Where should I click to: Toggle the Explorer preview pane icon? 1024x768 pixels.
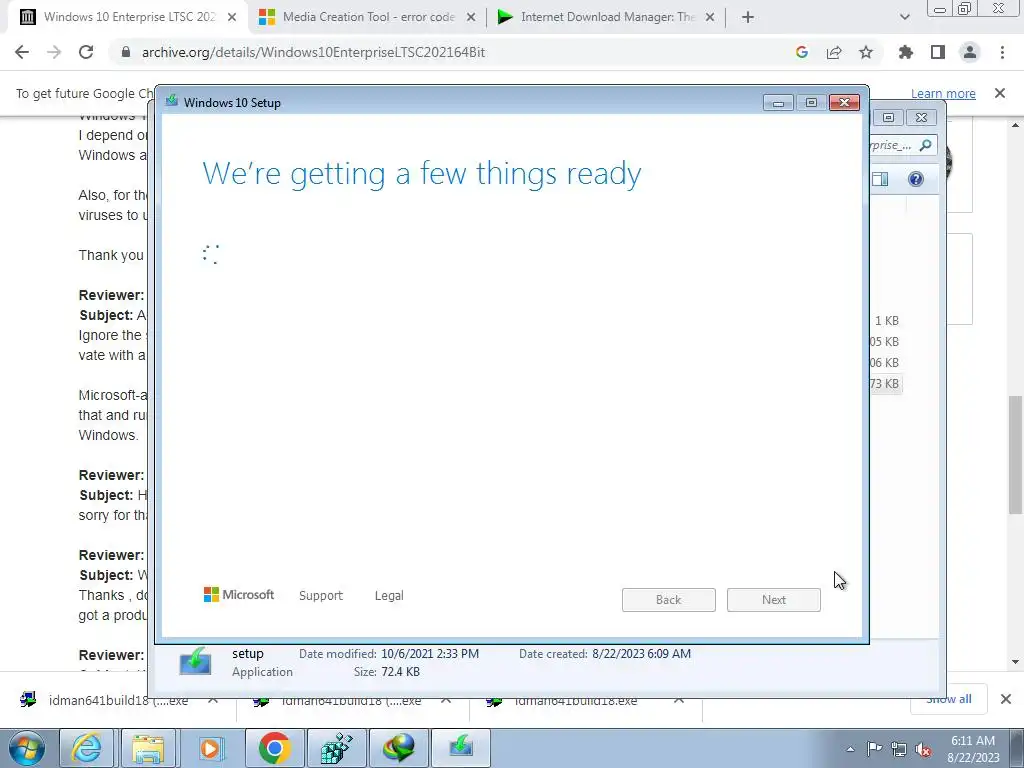click(x=880, y=179)
